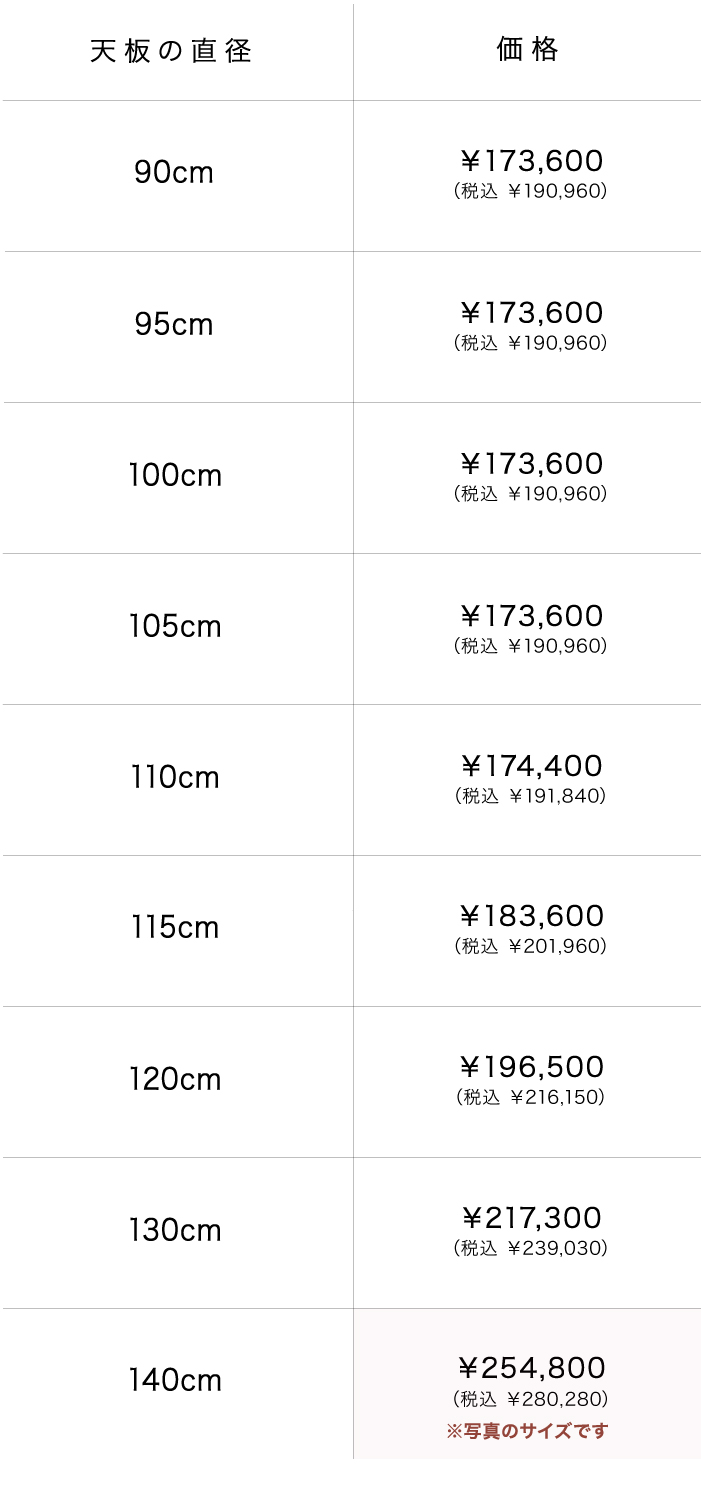
Task: Click the 価格 column header
Action: [528, 49]
